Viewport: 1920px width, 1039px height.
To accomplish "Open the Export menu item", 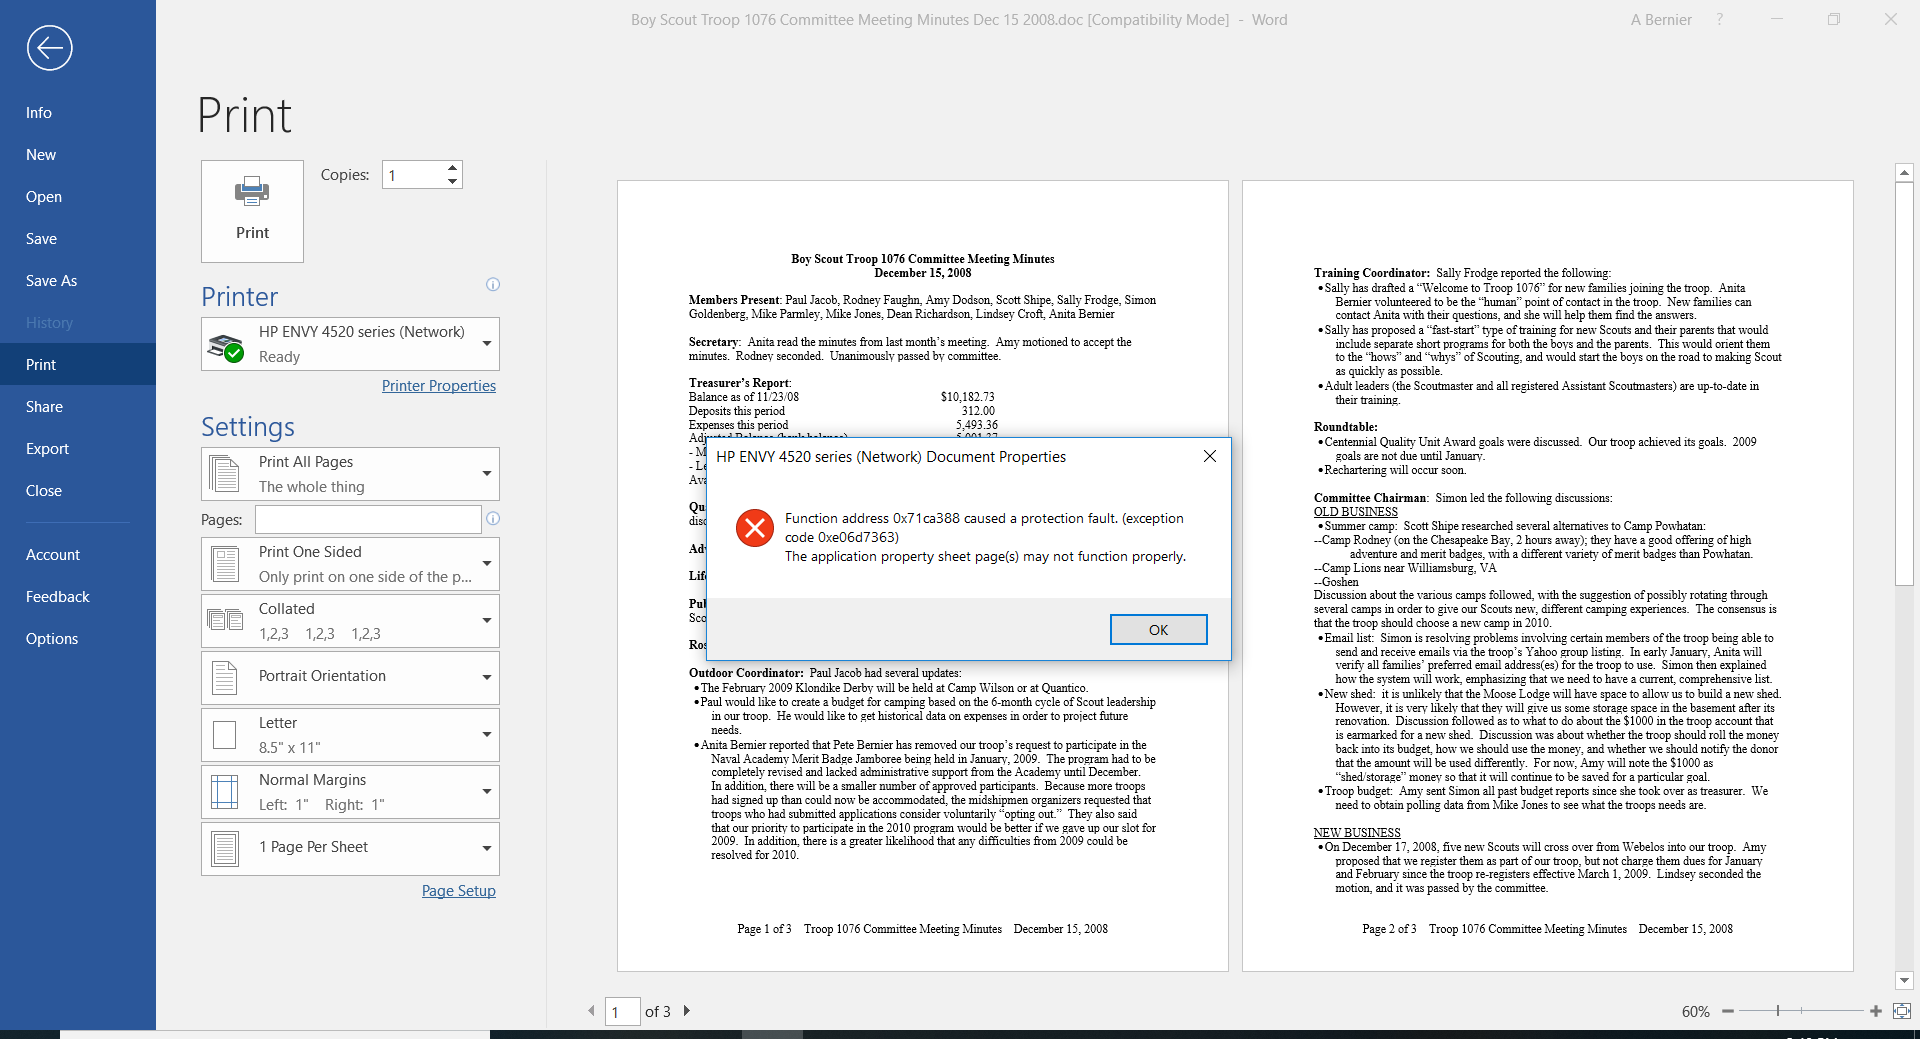I will (x=78, y=449).
